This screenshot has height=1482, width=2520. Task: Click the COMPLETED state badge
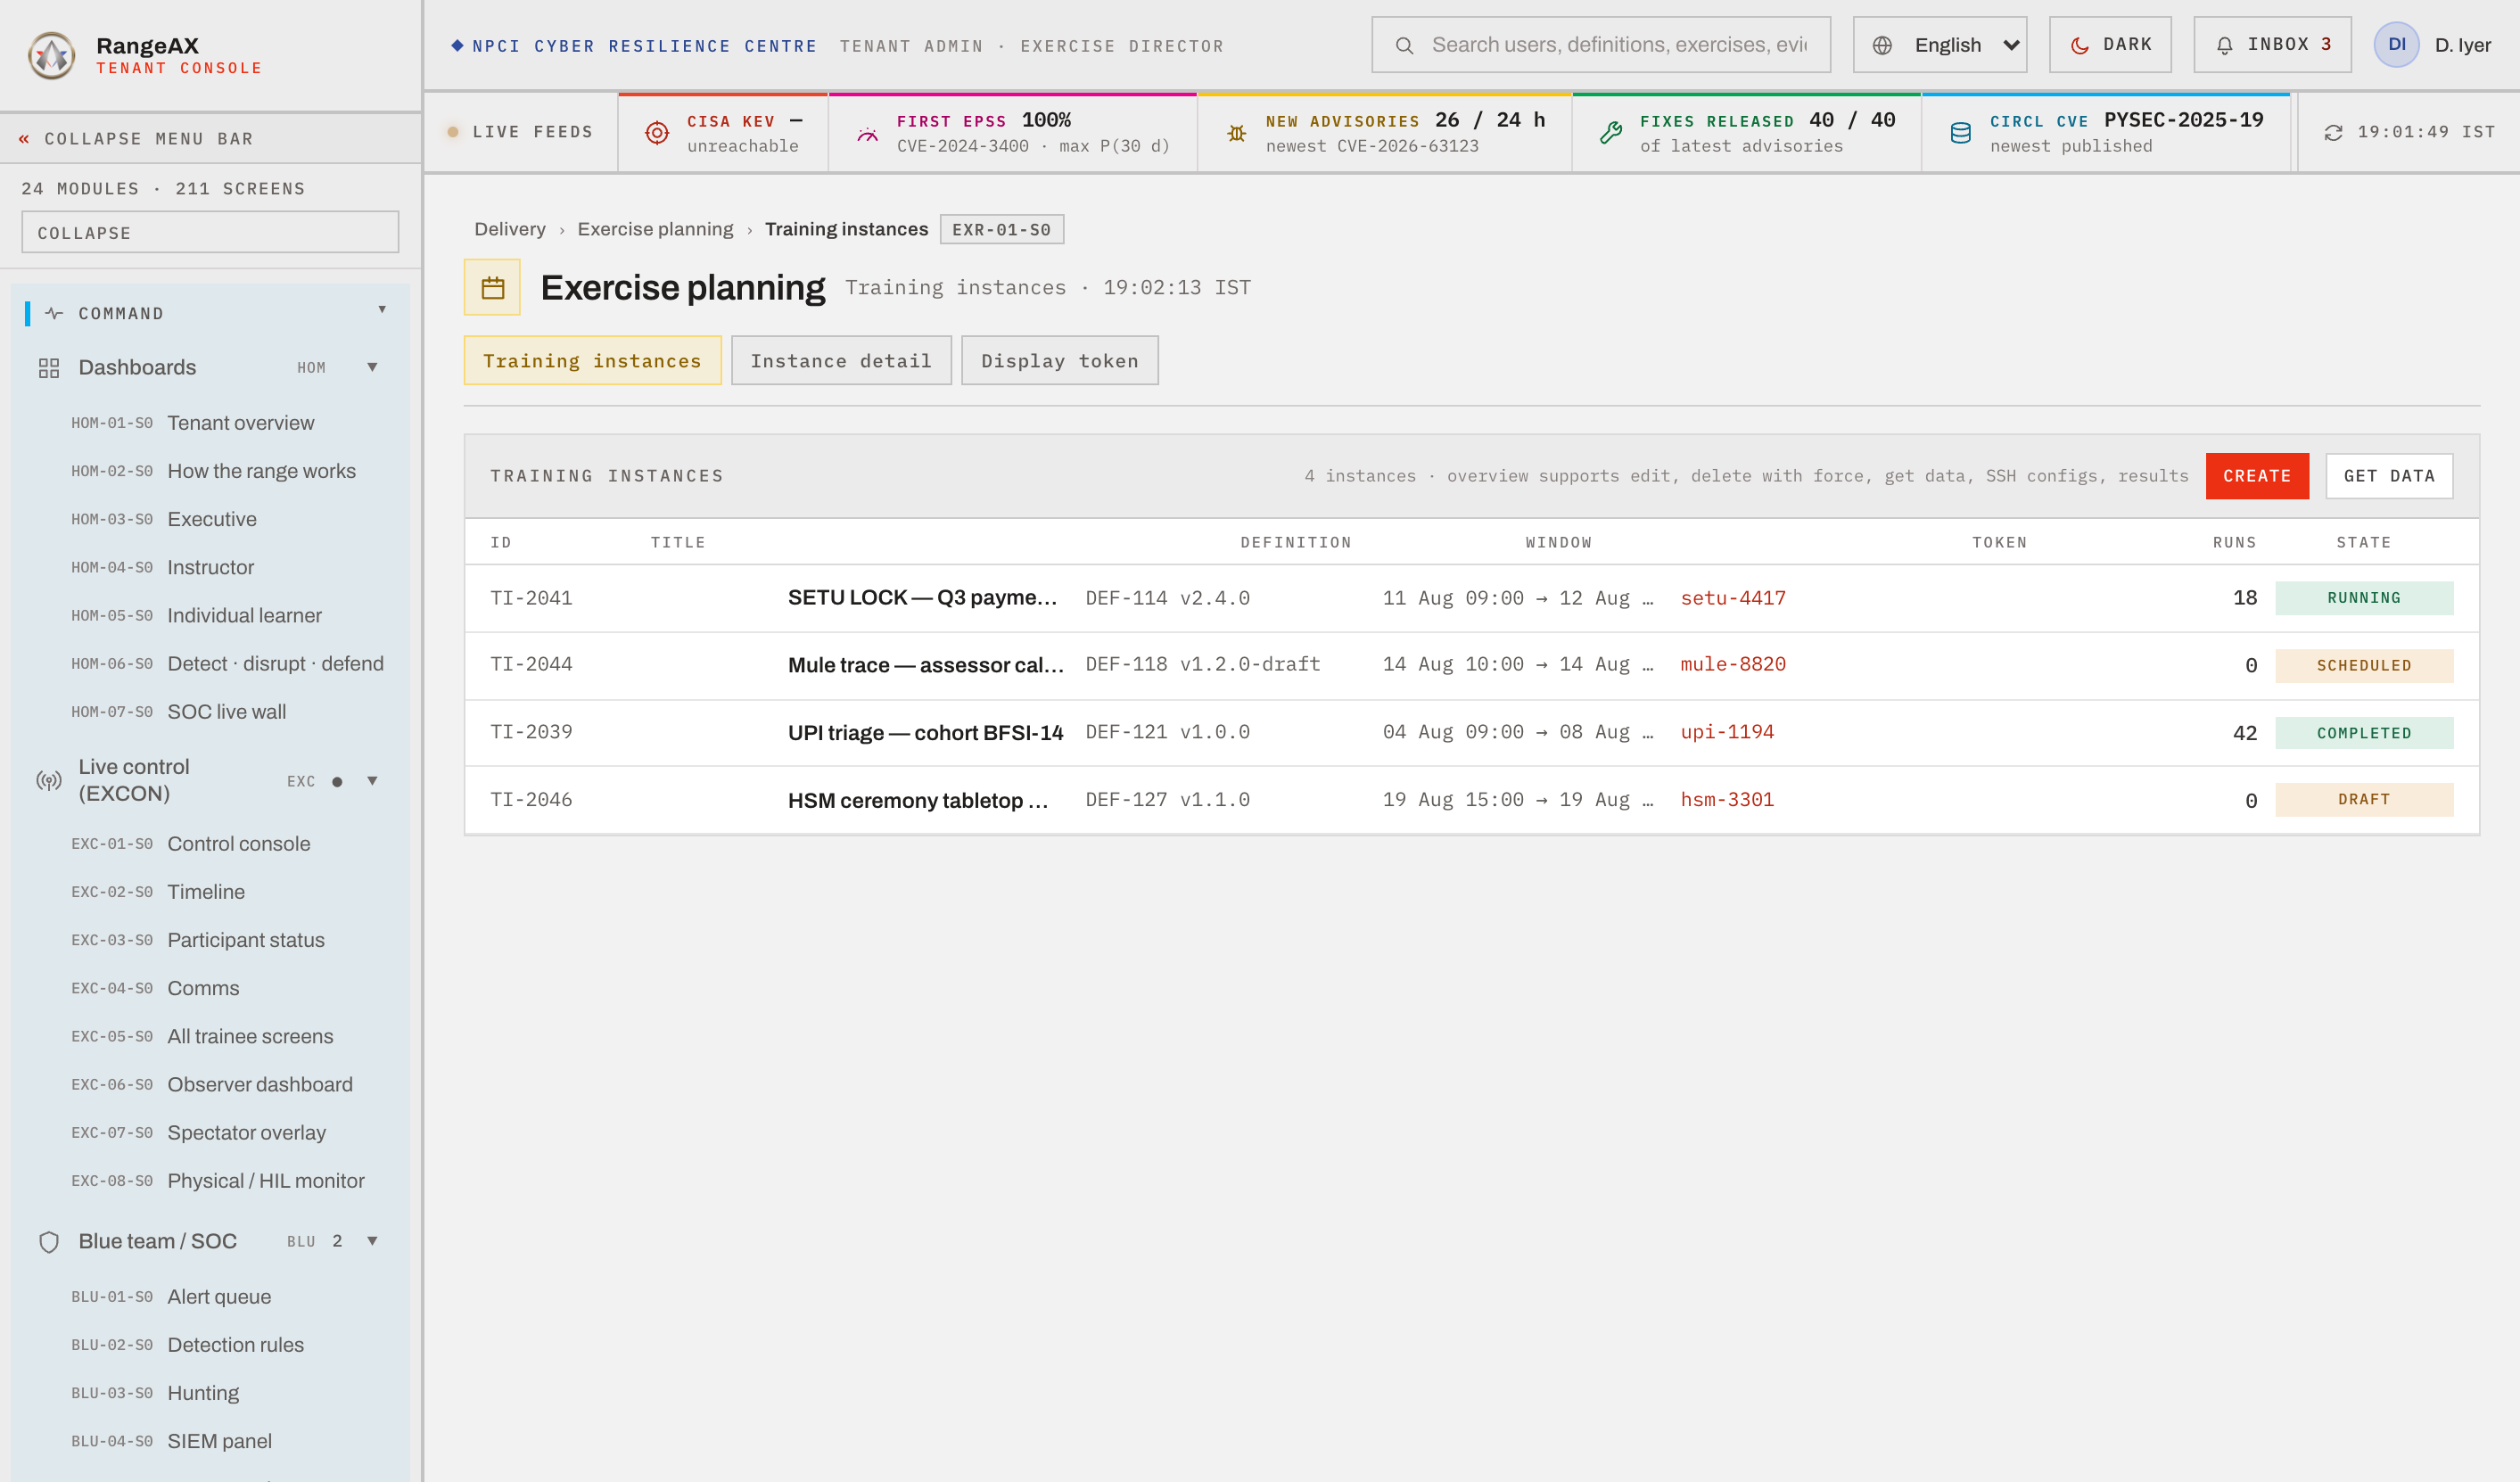2364,733
